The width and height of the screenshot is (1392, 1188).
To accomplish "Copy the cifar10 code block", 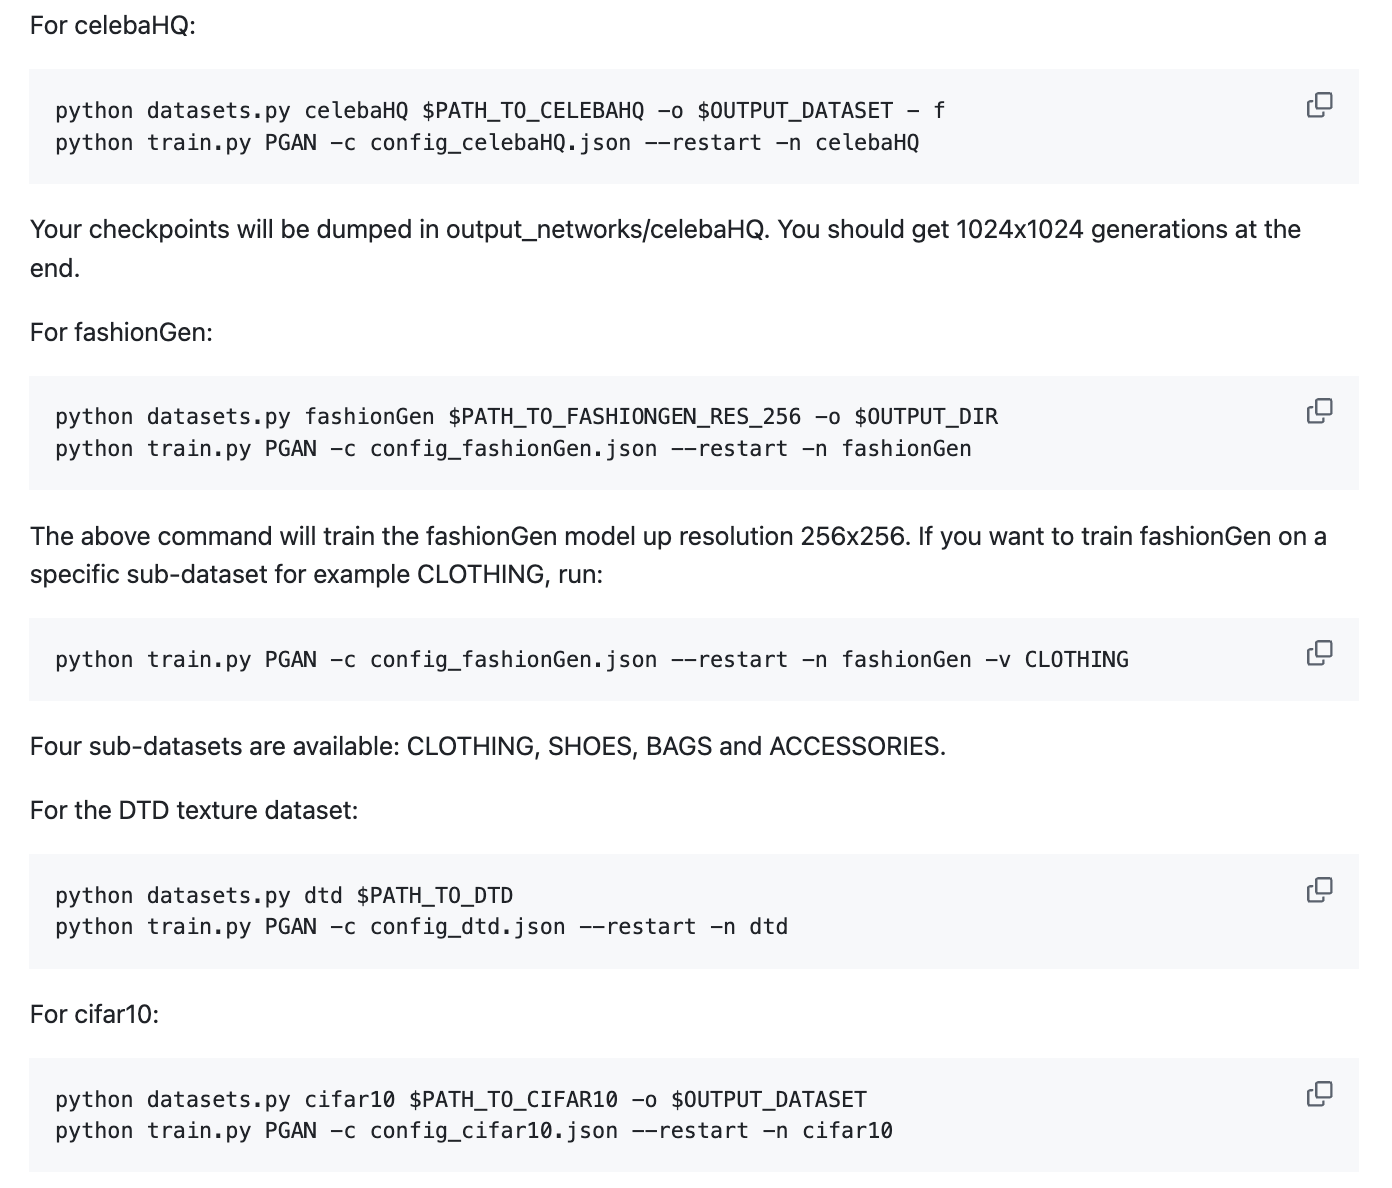I will (1319, 1093).
